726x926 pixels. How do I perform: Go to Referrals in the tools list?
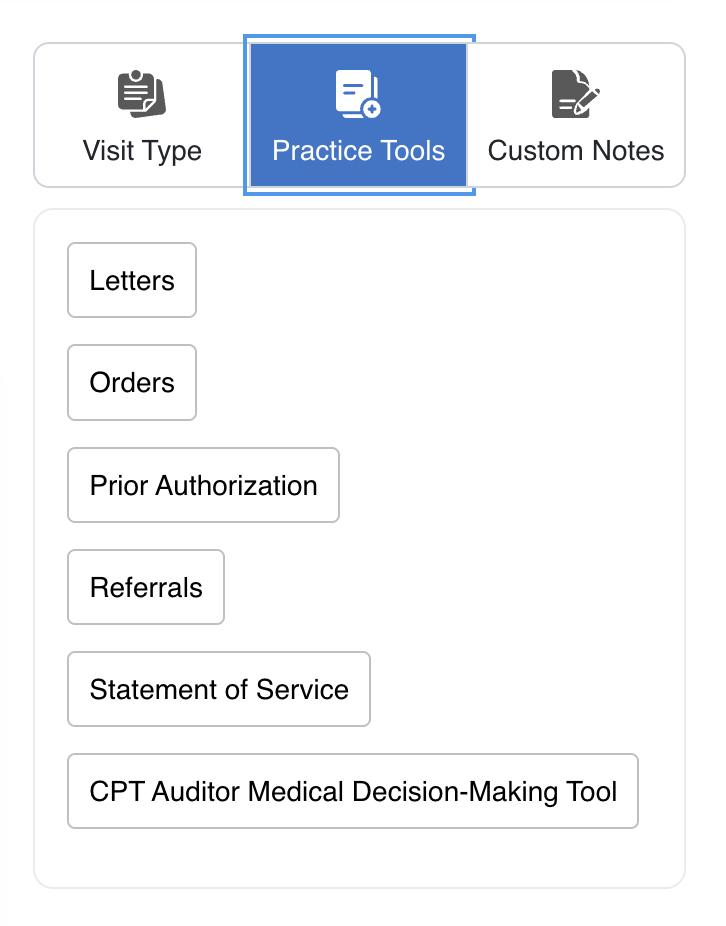[x=146, y=588]
